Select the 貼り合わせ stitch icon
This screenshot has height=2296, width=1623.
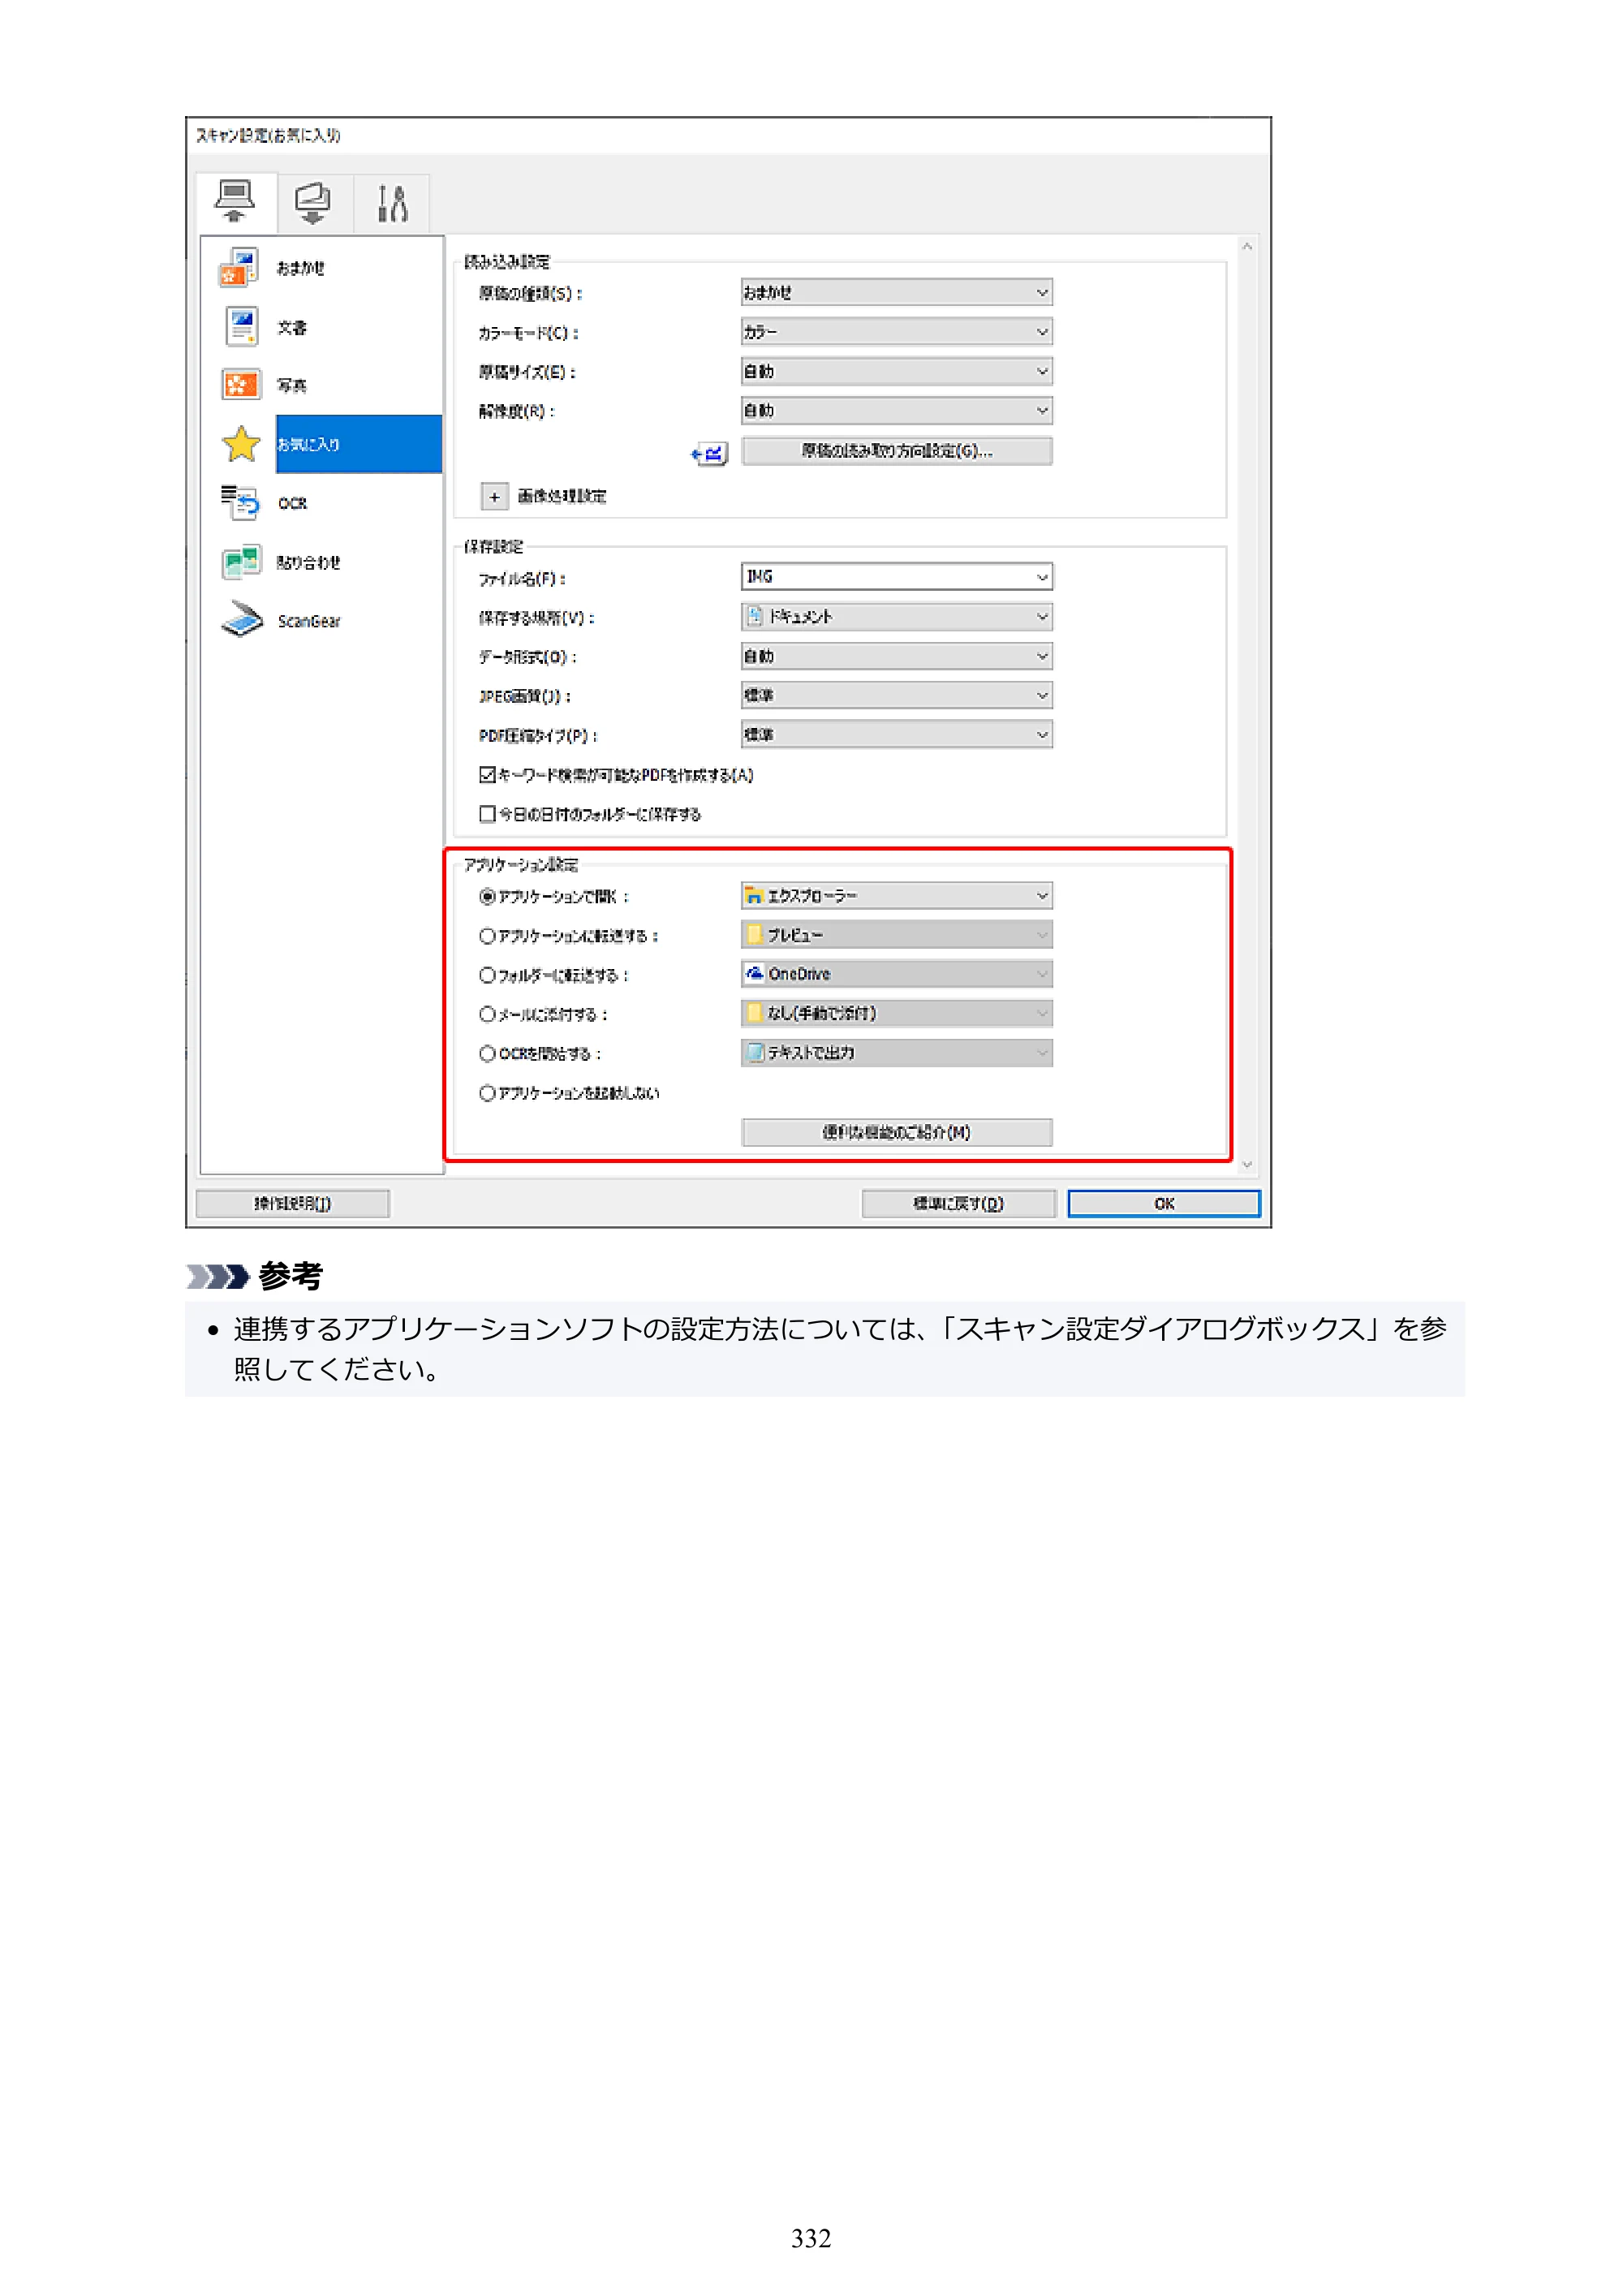[x=241, y=562]
